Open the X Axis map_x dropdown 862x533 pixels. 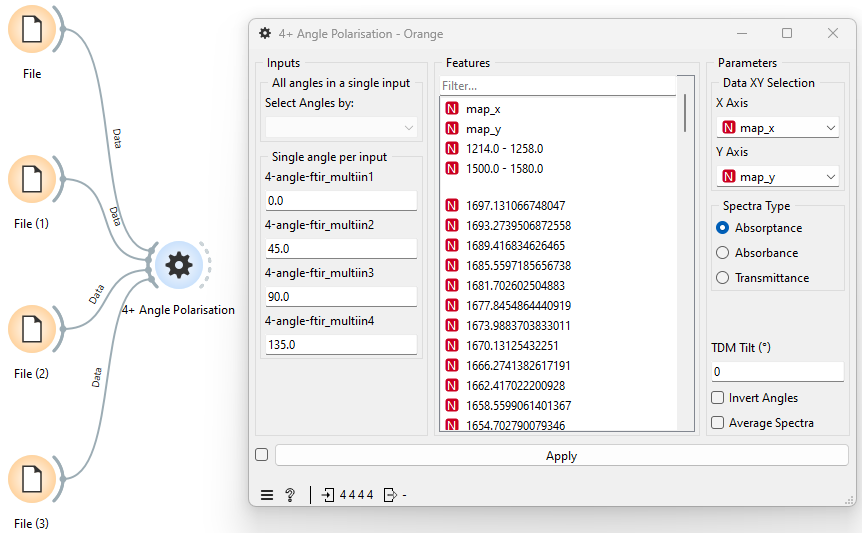(778, 128)
